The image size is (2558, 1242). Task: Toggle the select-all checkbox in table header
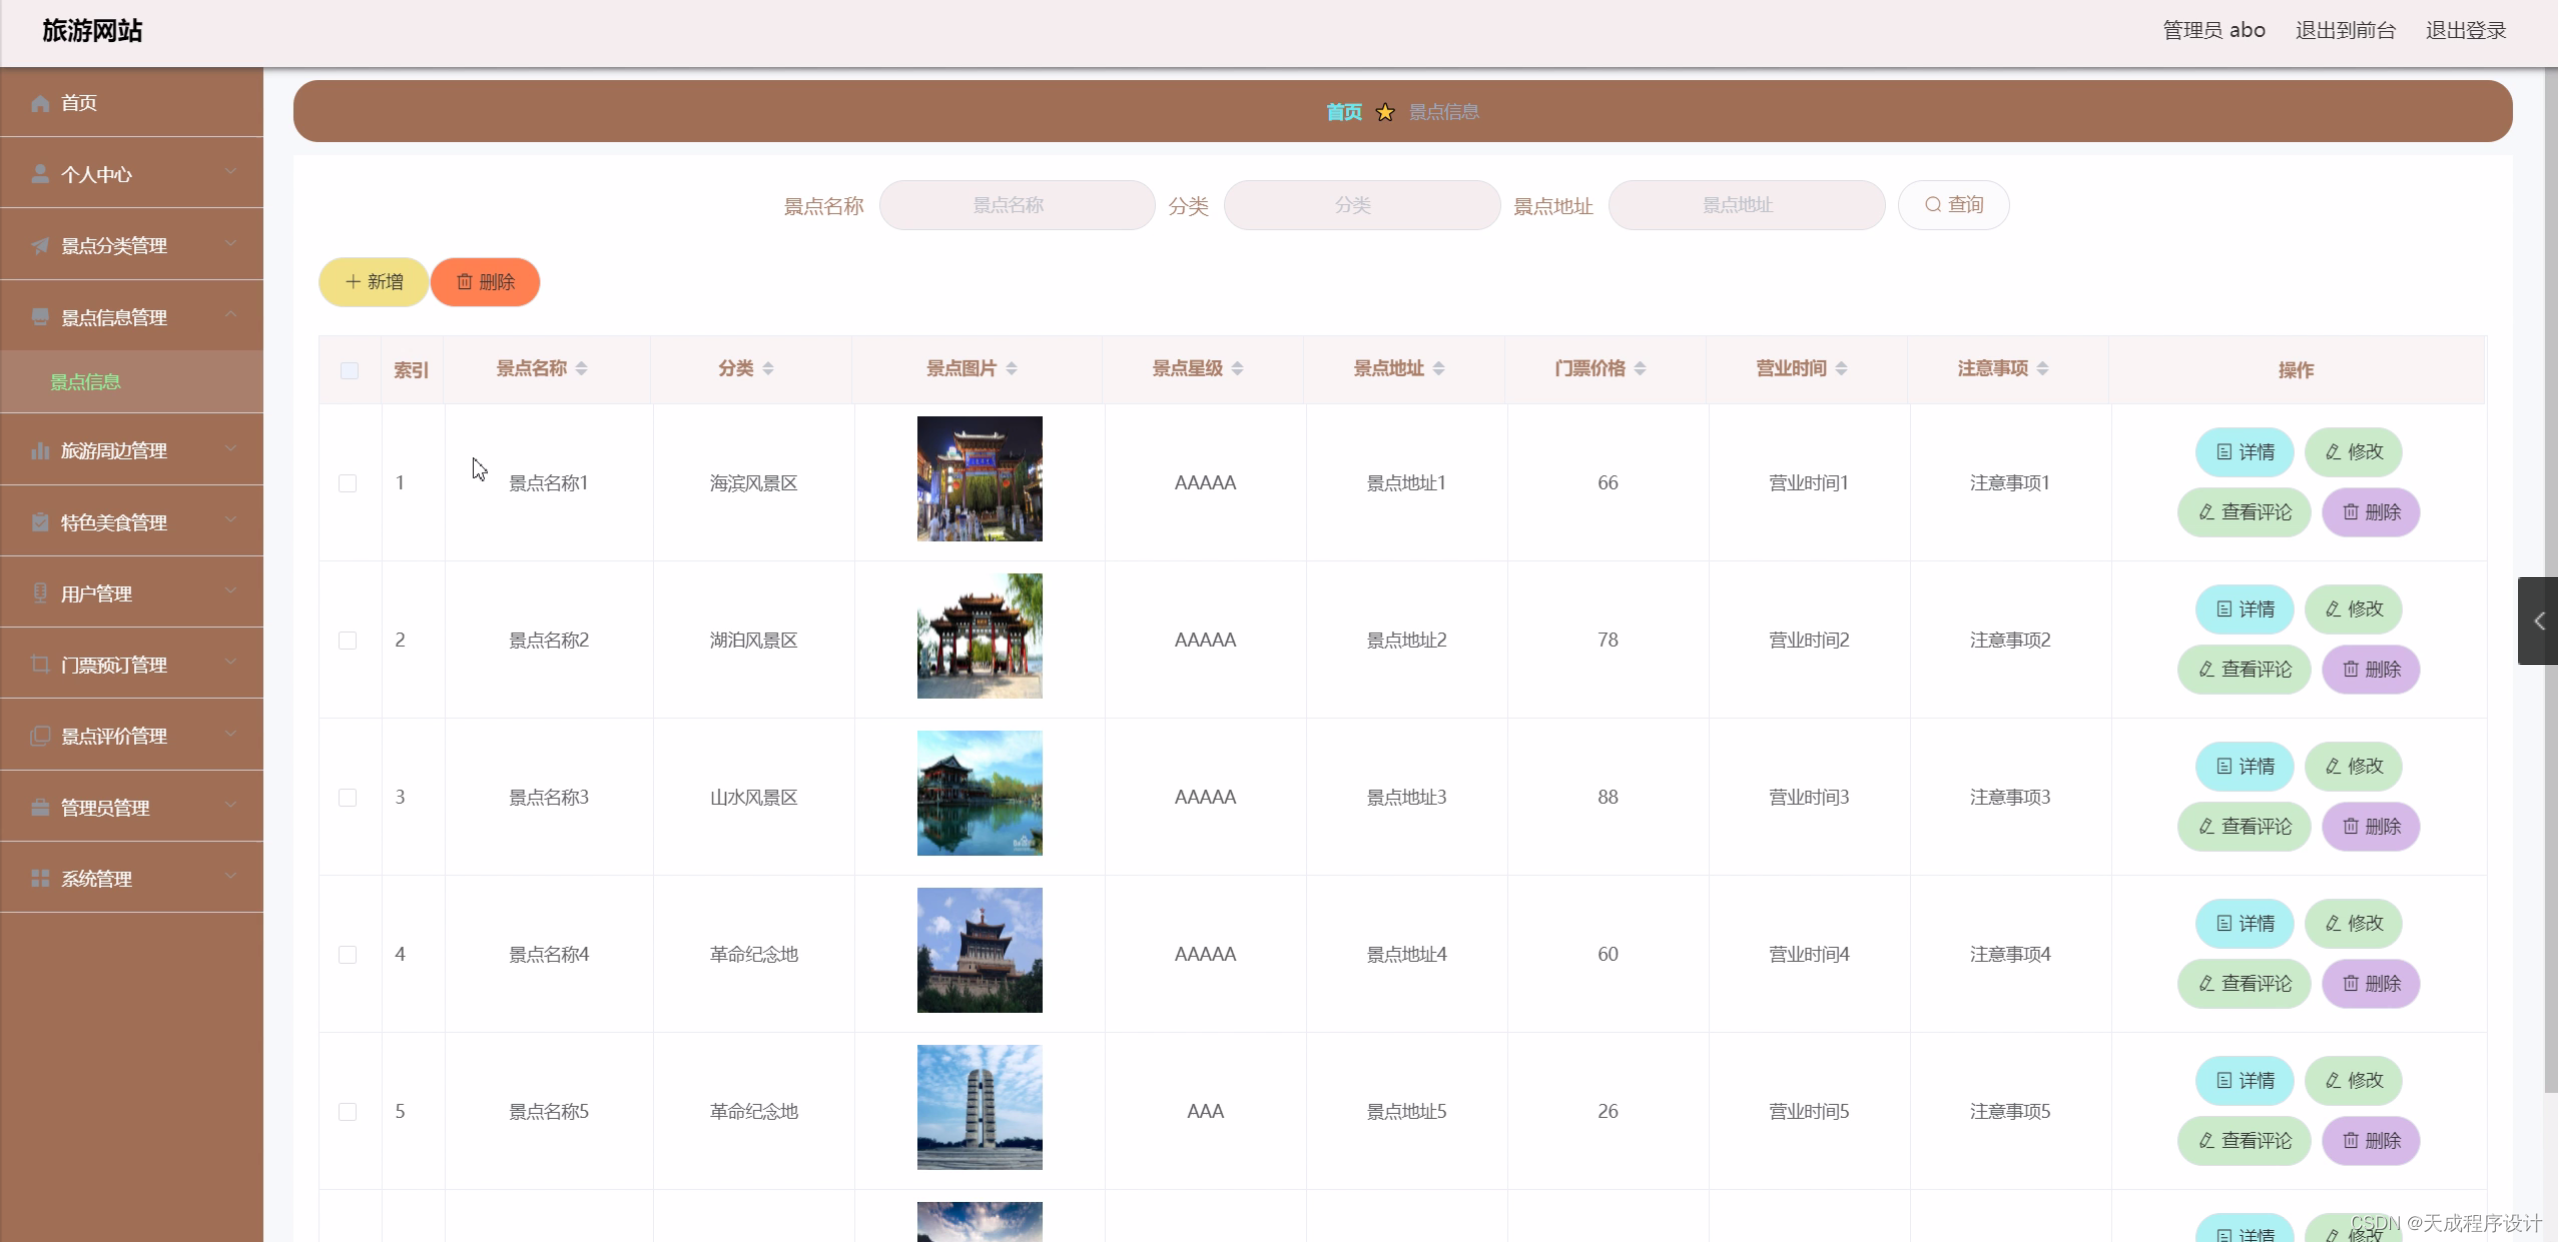coord(349,371)
